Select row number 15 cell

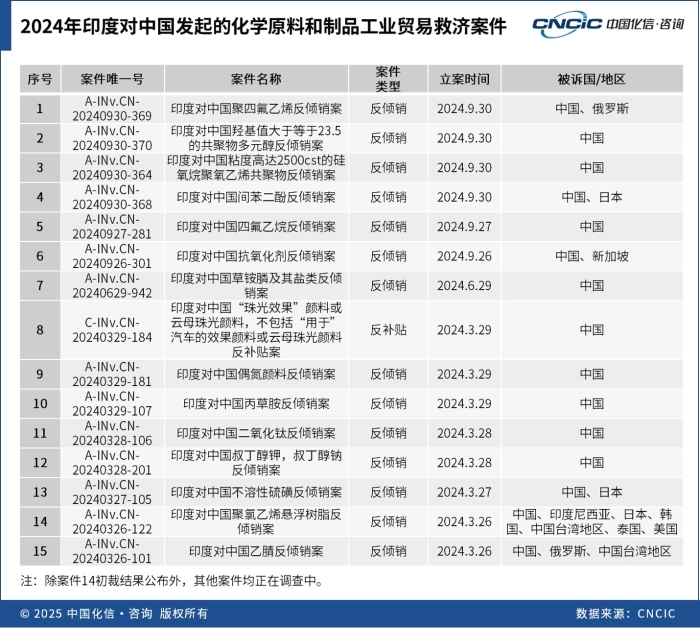pyautogui.click(x=40, y=551)
